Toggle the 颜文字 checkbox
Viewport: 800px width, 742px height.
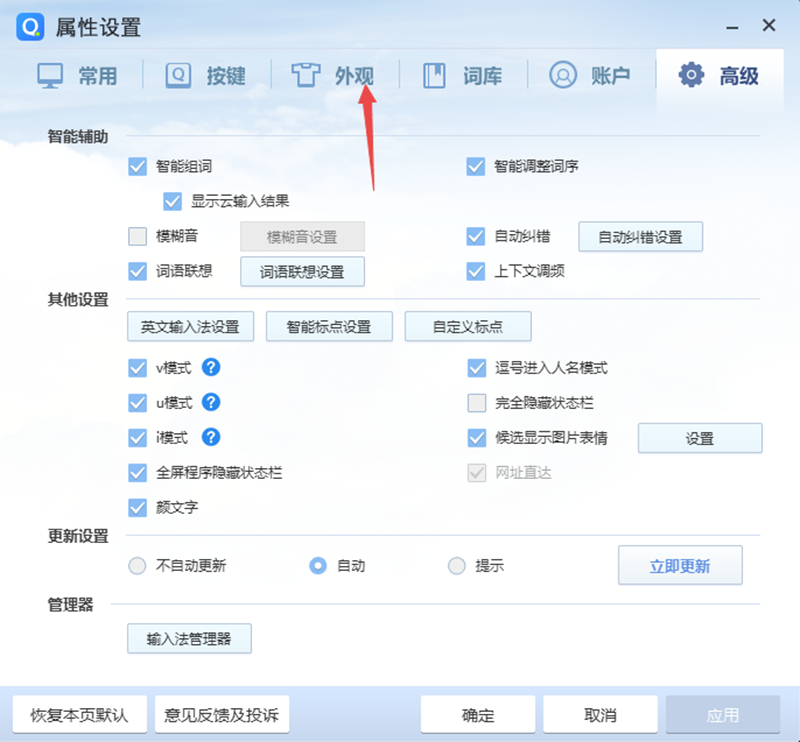click(x=137, y=508)
